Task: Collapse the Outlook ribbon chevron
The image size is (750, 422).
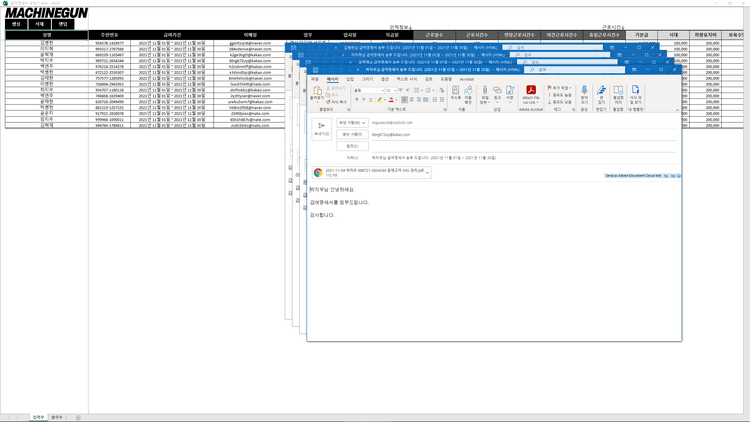Action: click(x=677, y=110)
